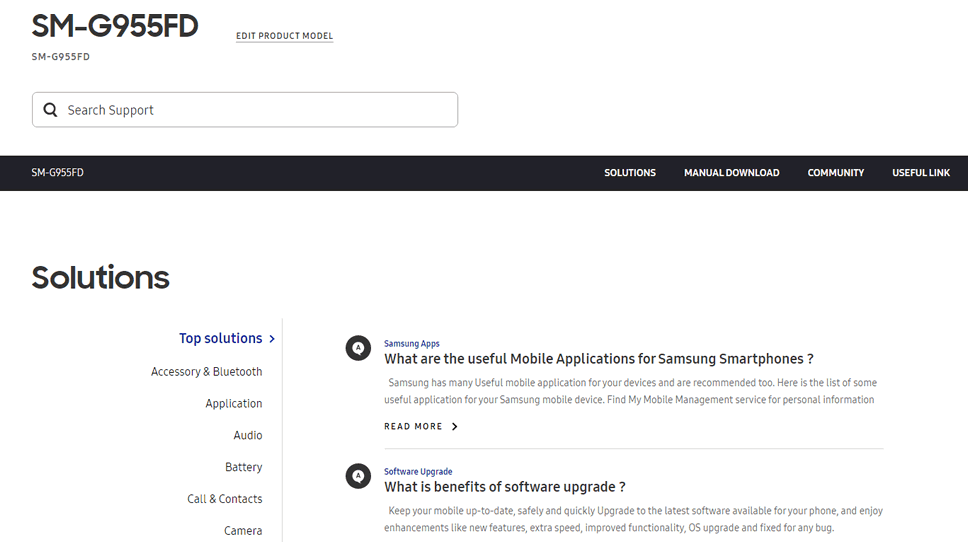The image size is (968, 555).
Task: Open COMMUNITY navigation item
Action: coord(836,173)
